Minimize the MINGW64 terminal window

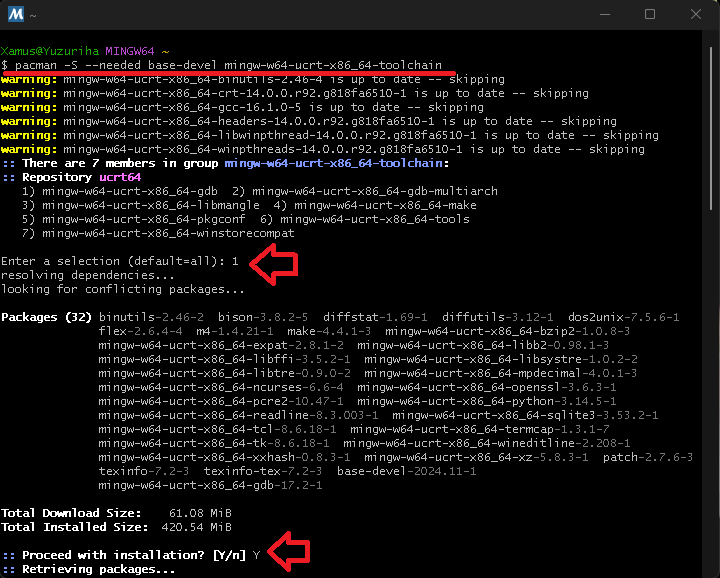[x=605, y=14]
